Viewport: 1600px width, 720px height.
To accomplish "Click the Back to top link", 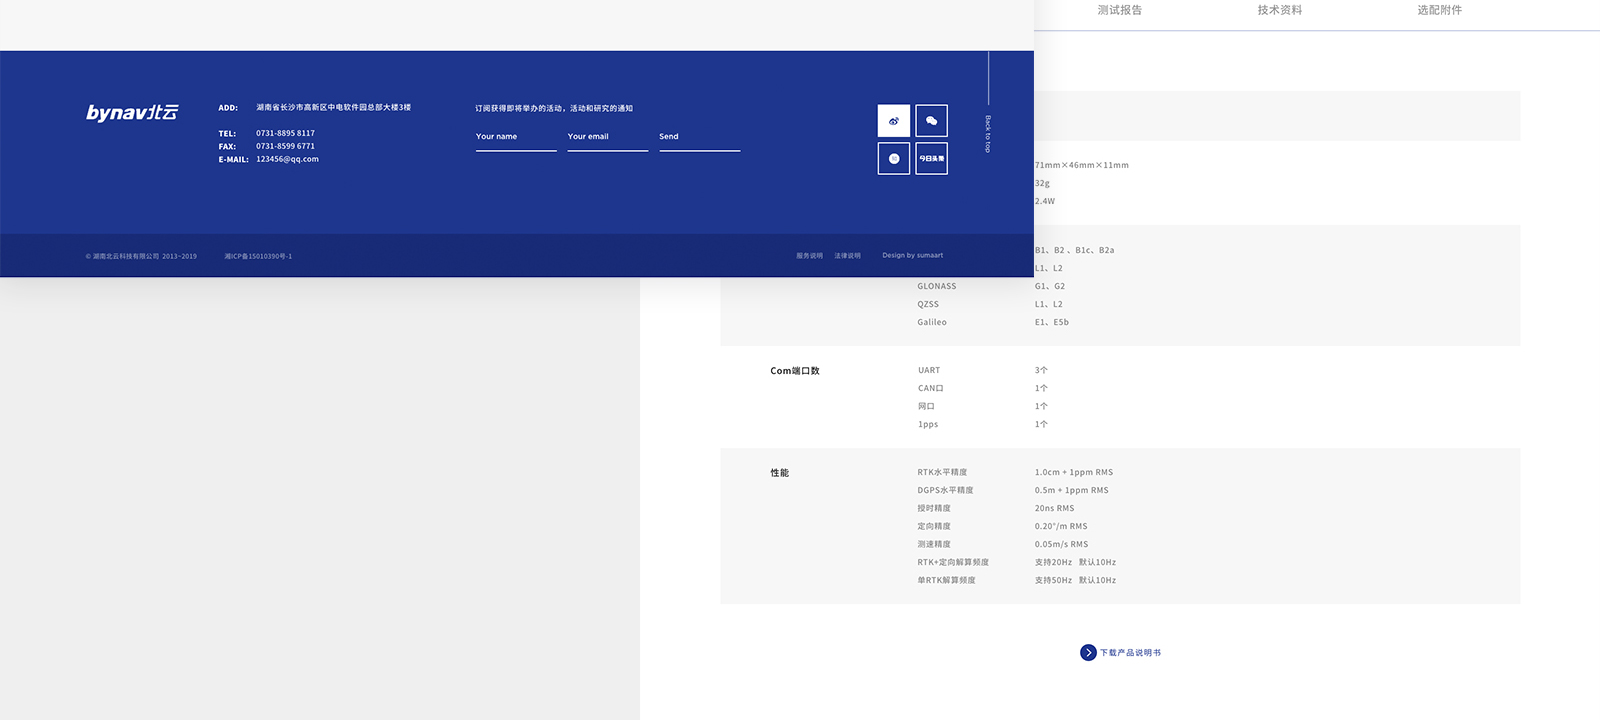I will [988, 133].
